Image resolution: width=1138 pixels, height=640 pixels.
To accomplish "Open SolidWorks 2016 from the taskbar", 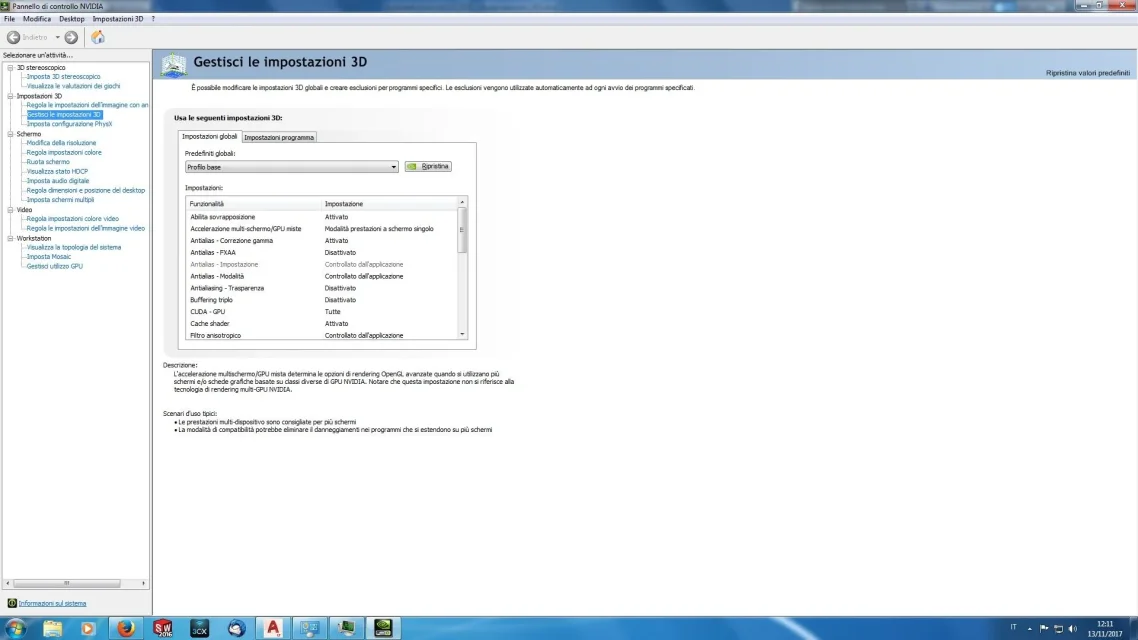I will (163, 628).
